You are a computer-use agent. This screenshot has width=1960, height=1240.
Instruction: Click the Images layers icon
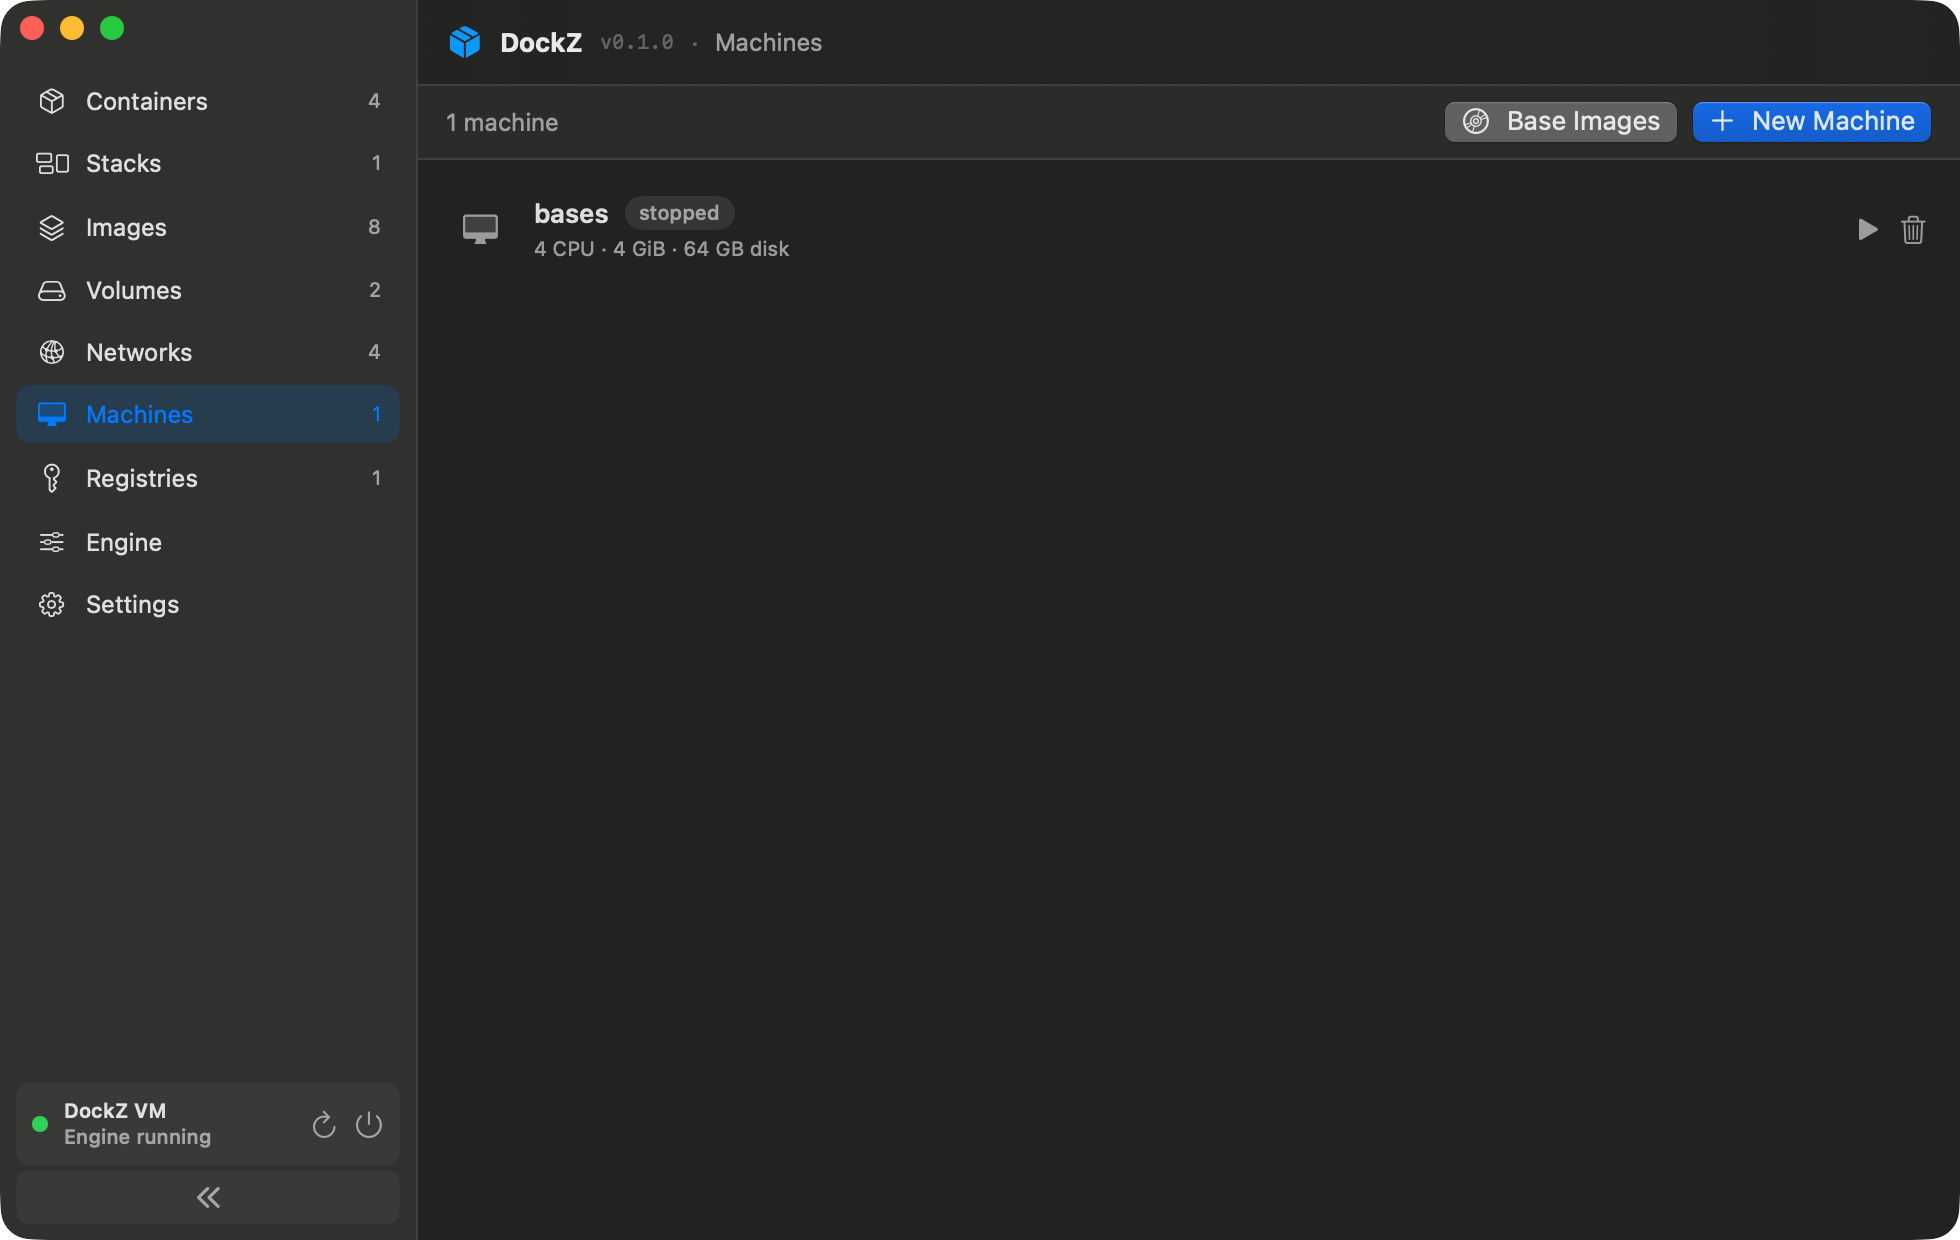coord(52,227)
